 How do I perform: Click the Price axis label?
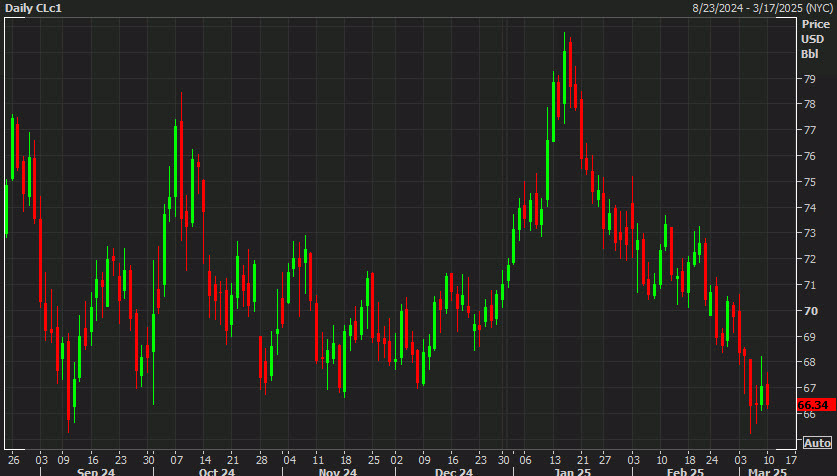(x=816, y=24)
